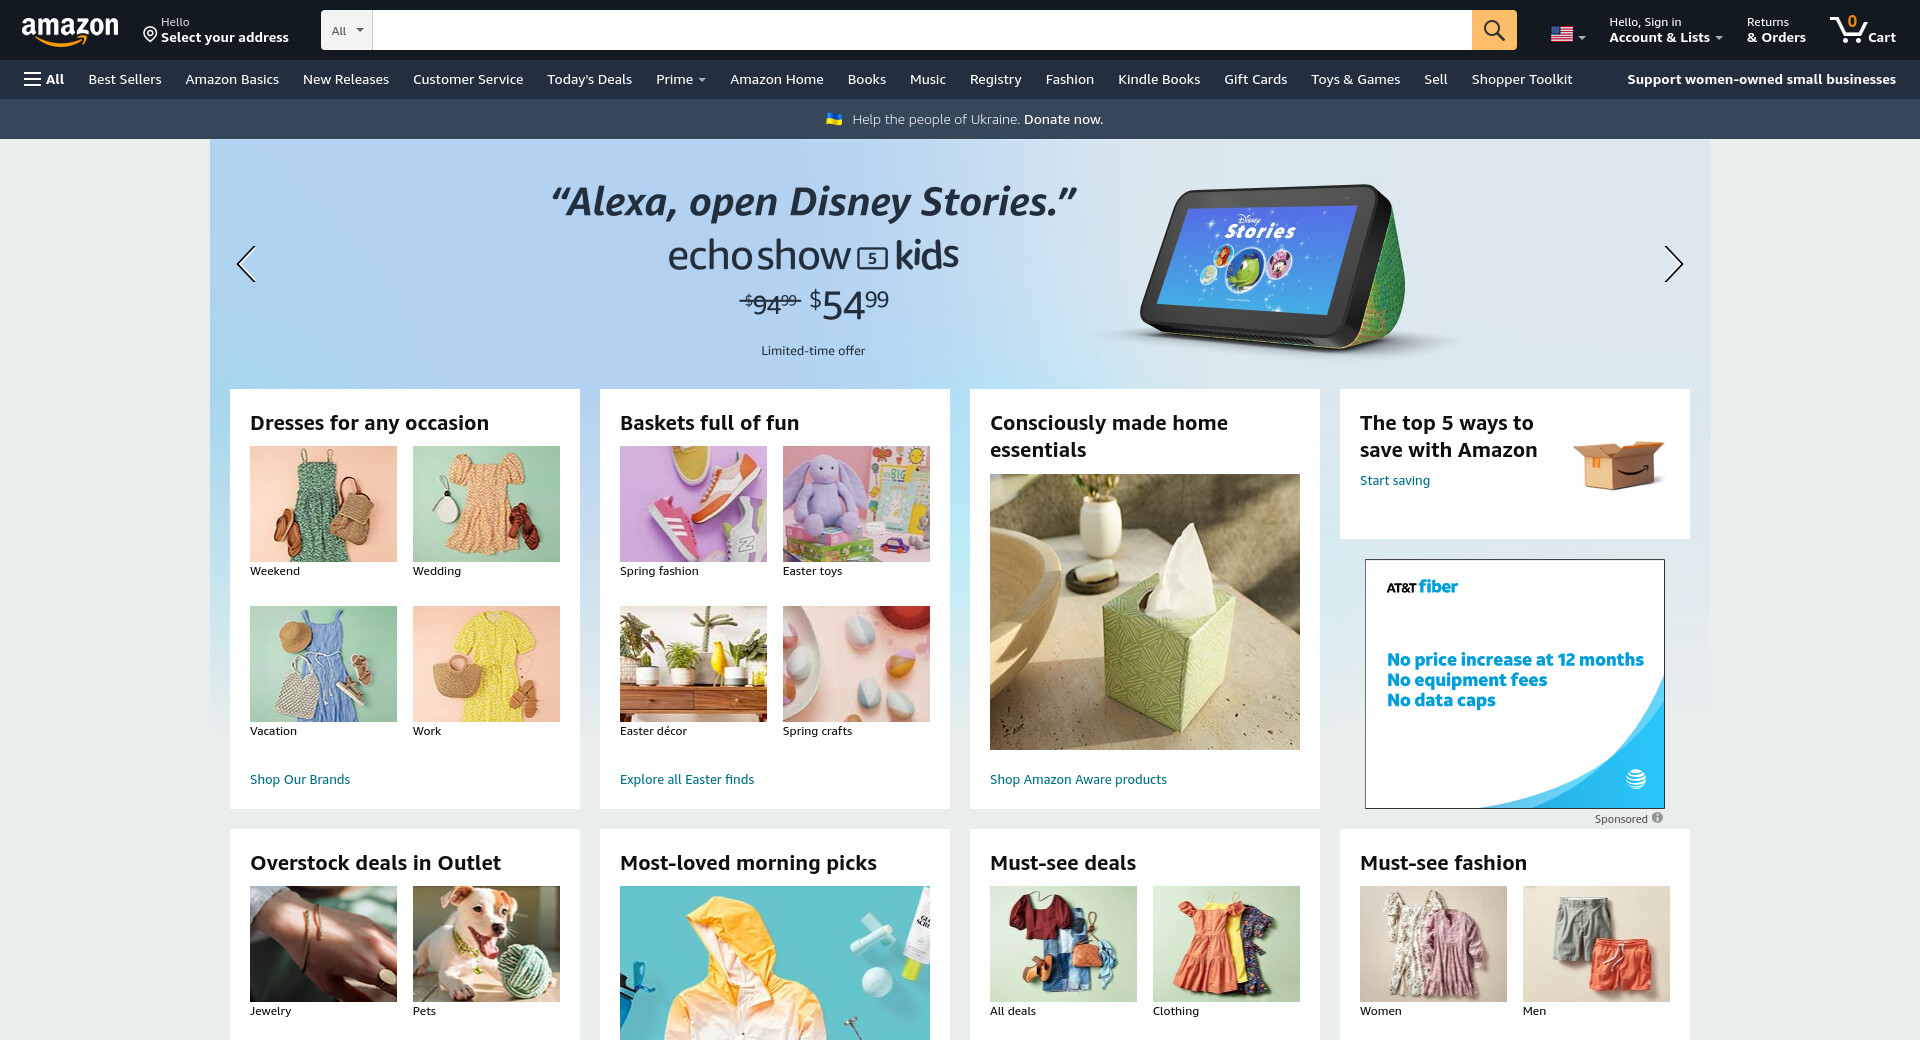This screenshot has height=1040, width=1920.
Task: Expand the All search category dropdown
Action: click(347, 30)
